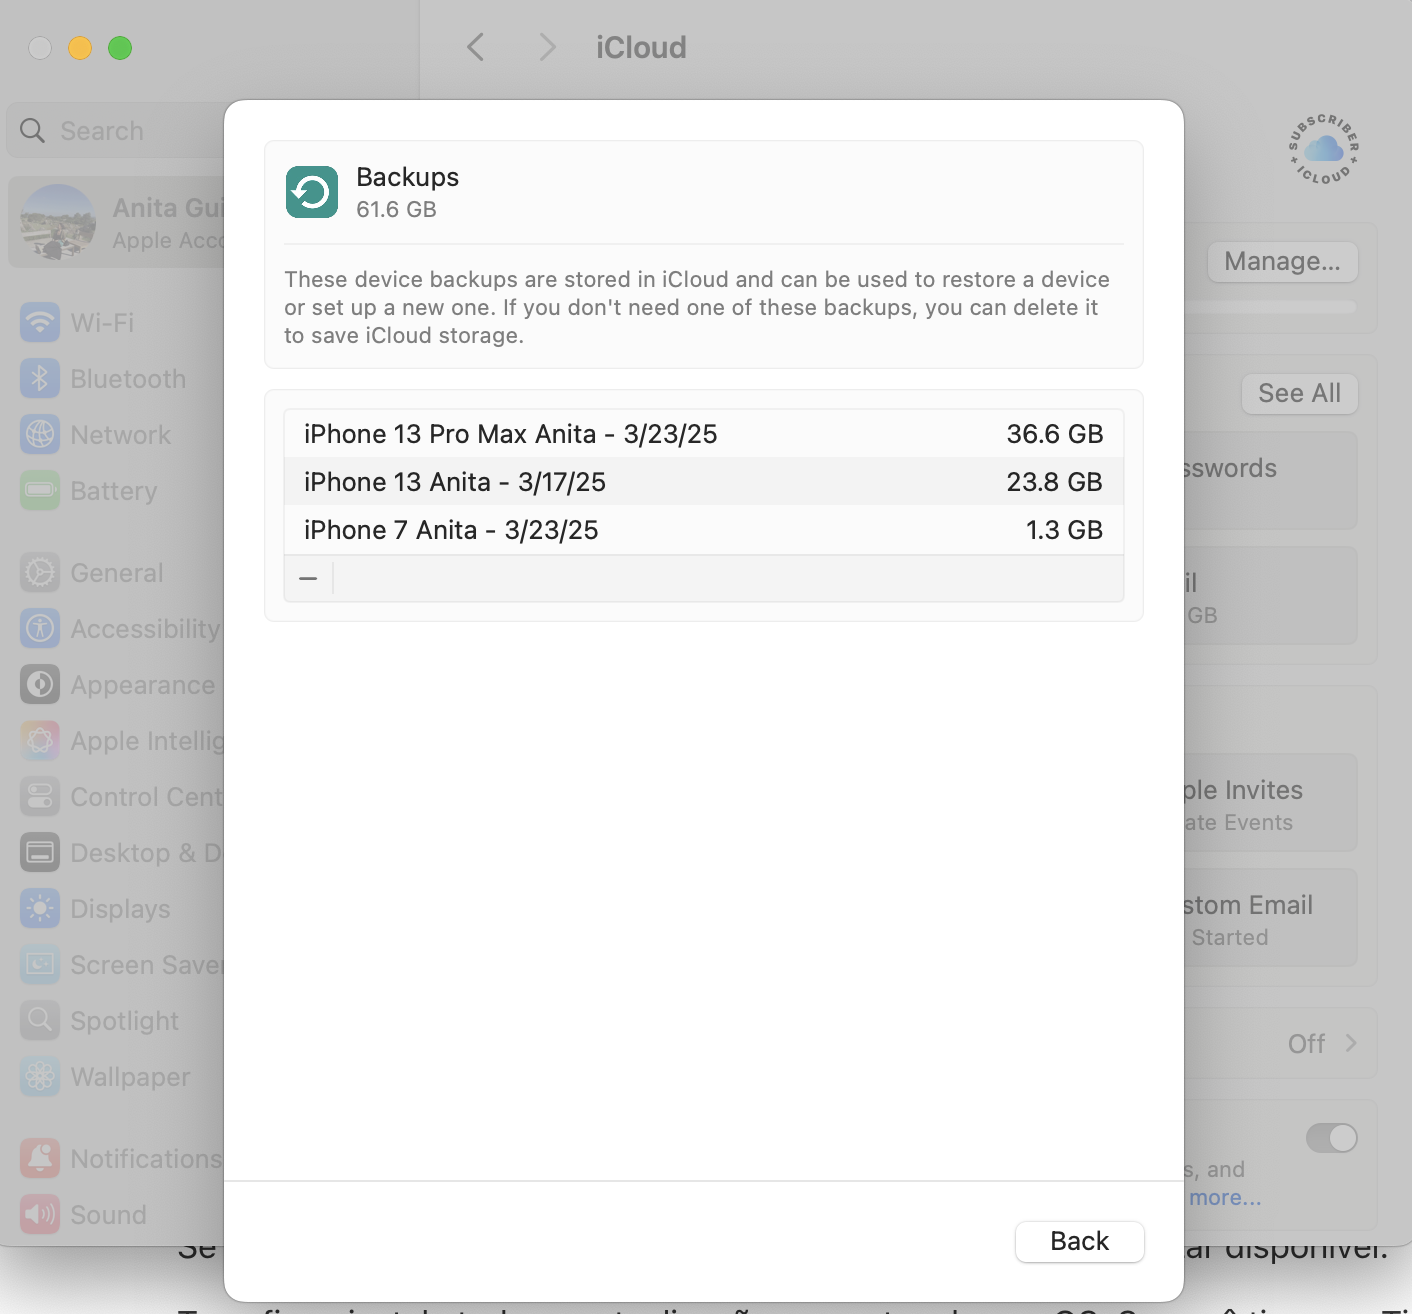Click the Backups restore icon

pyautogui.click(x=312, y=192)
